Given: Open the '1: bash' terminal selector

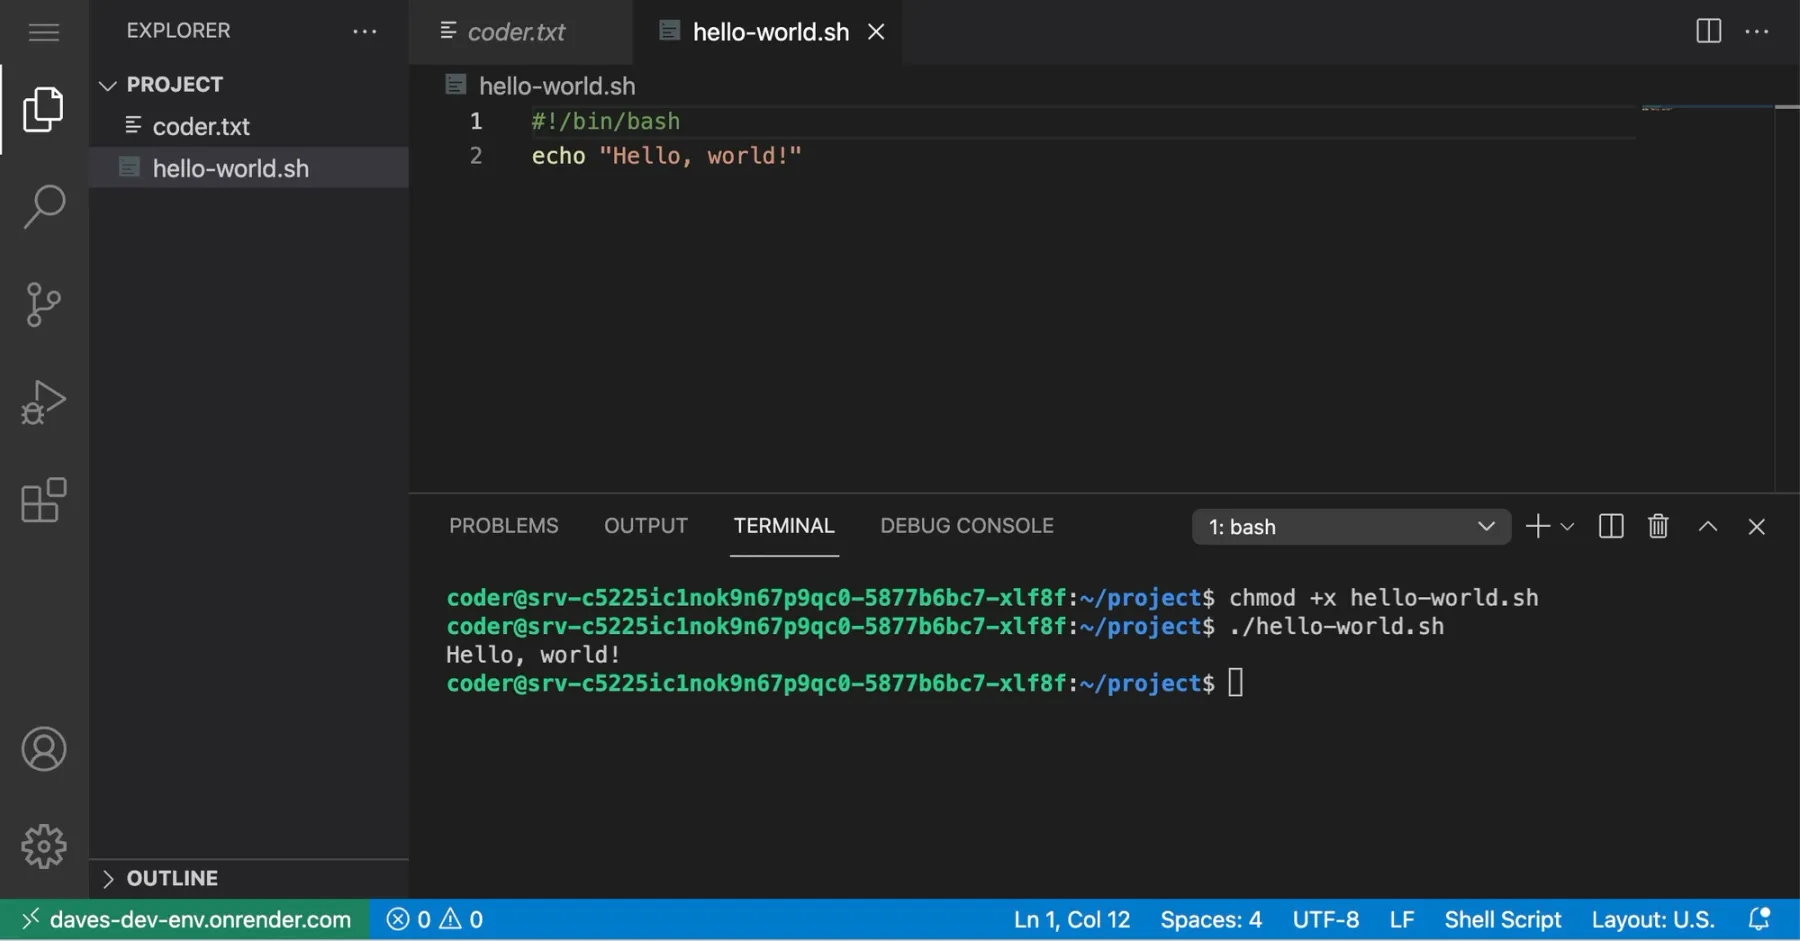Looking at the screenshot, I should click(x=1351, y=526).
